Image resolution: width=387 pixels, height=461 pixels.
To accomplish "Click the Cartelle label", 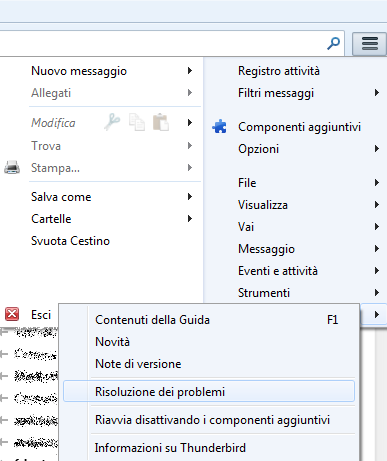I will click(51, 219).
